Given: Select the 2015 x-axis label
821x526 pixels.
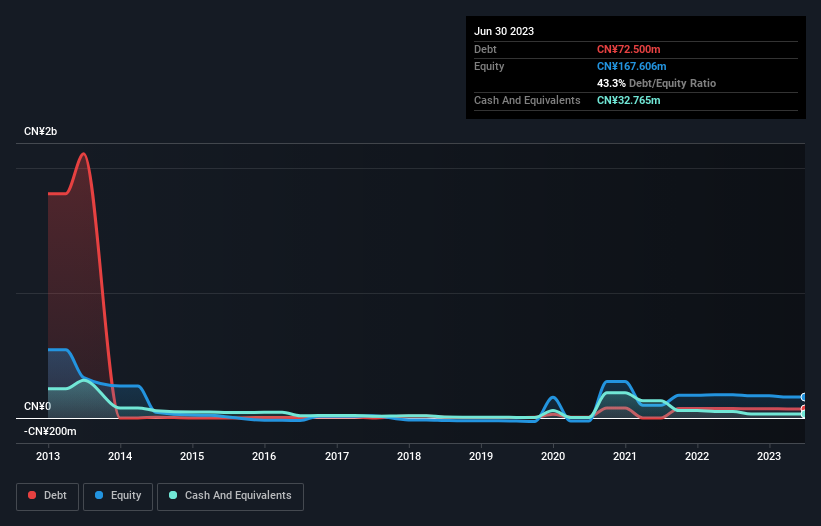Looking at the screenshot, I should [x=192, y=456].
